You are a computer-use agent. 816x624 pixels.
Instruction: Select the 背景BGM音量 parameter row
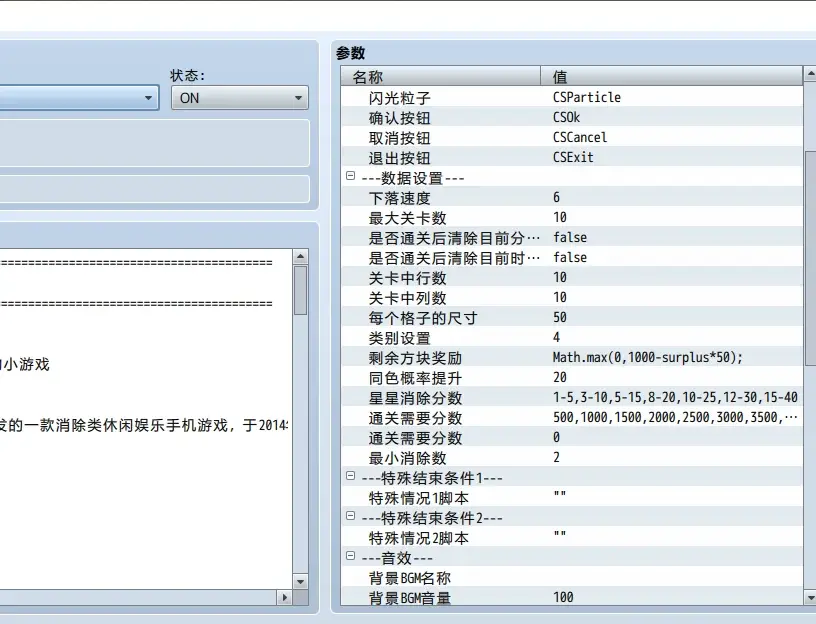pyautogui.click(x=572, y=596)
